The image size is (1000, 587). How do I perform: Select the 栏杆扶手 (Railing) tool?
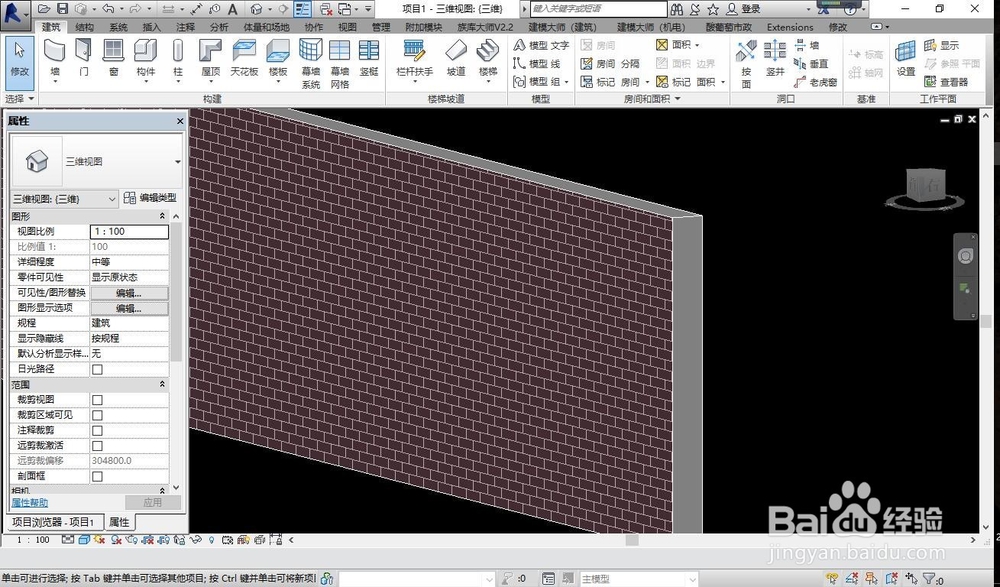pyautogui.click(x=415, y=59)
